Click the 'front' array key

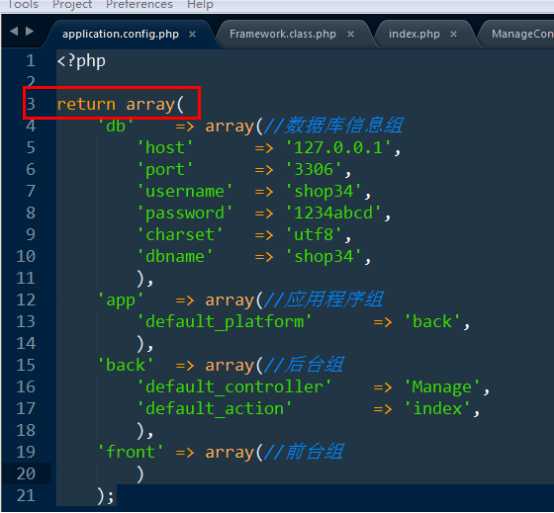tap(130, 452)
